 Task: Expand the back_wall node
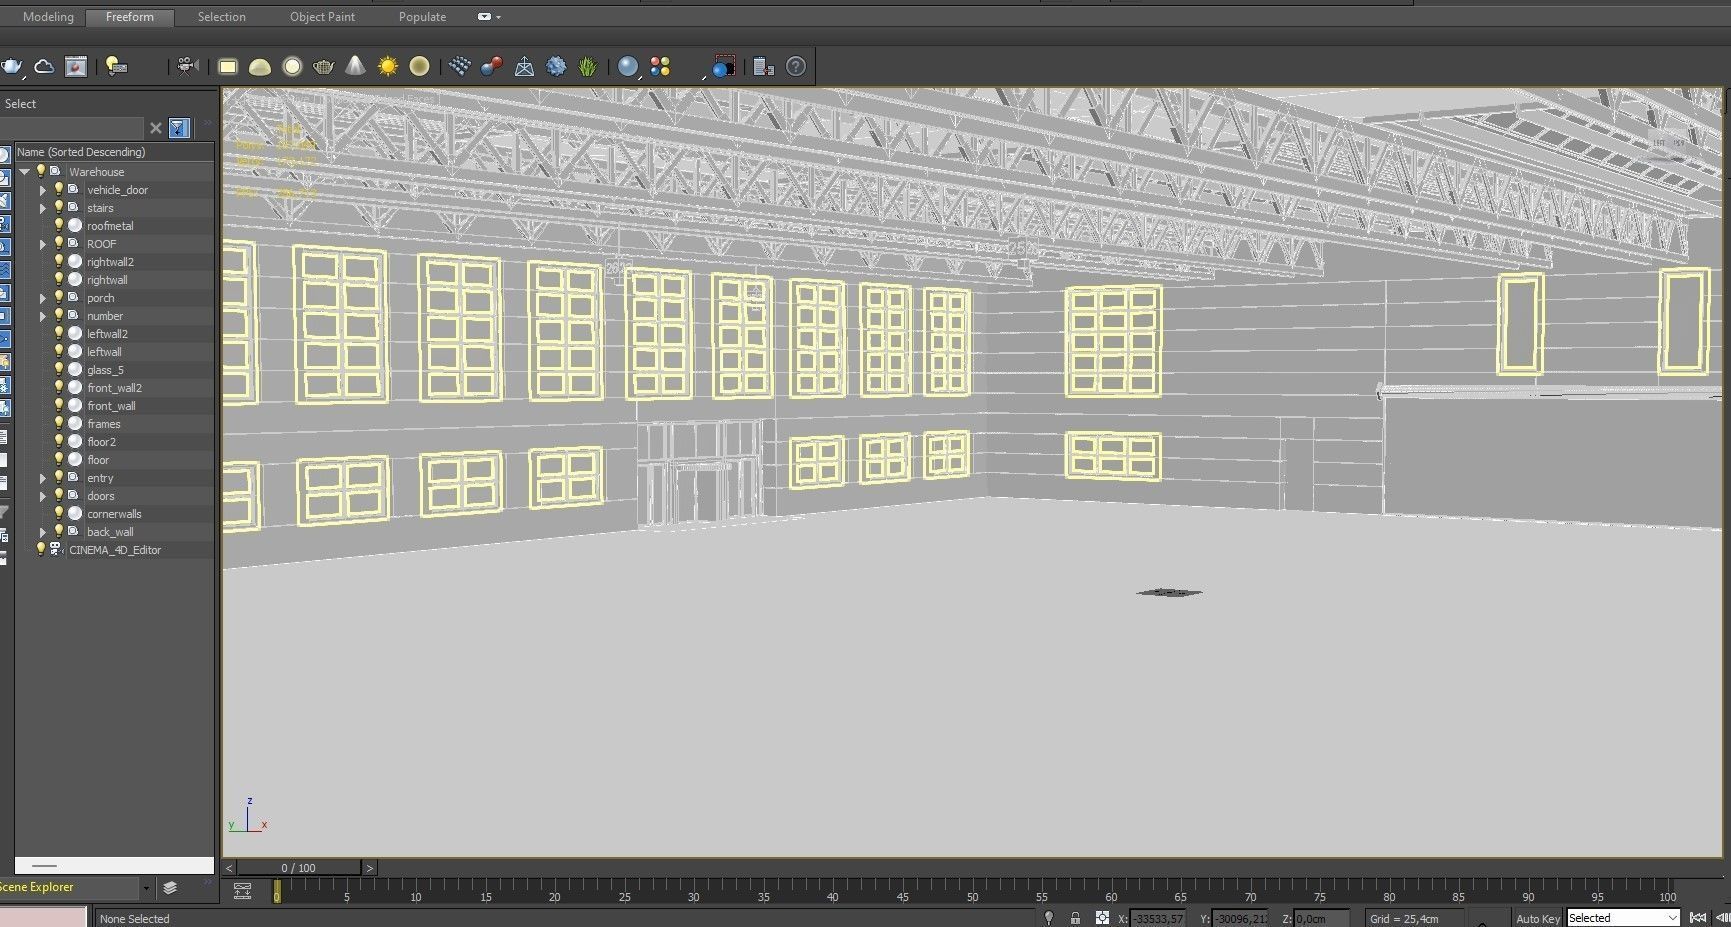point(43,532)
